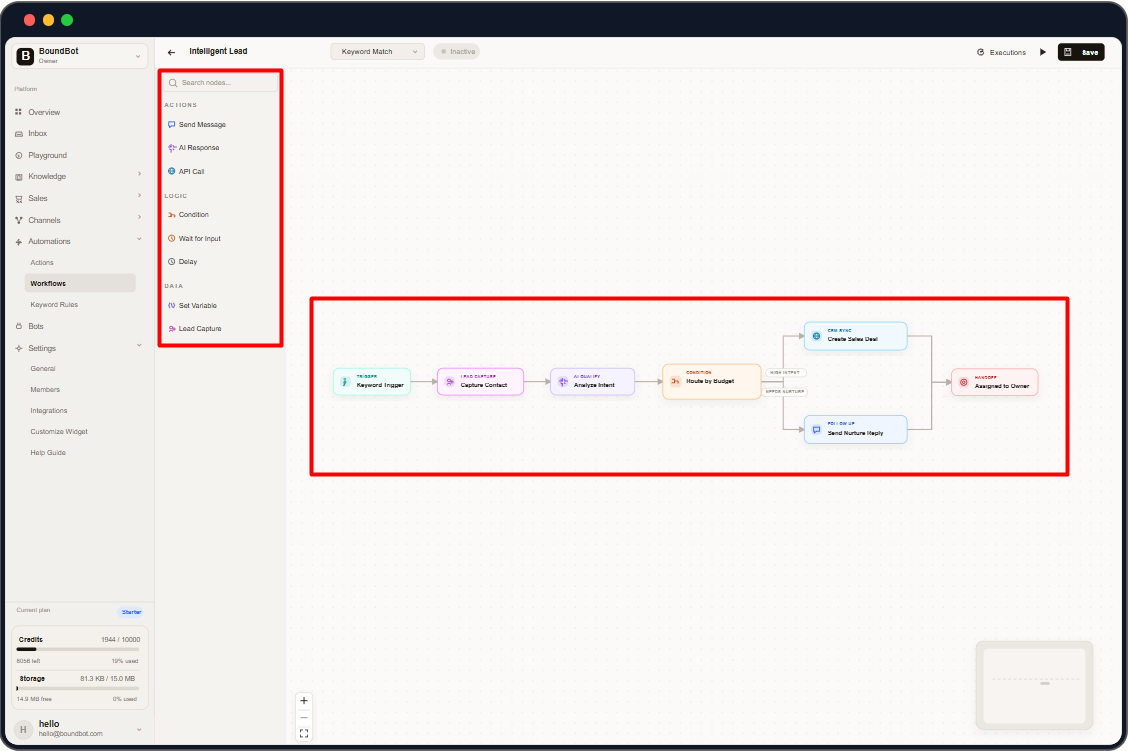Select the API Call action icon
The height and width of the screenshot is (751, 1128).
(172, 171)
